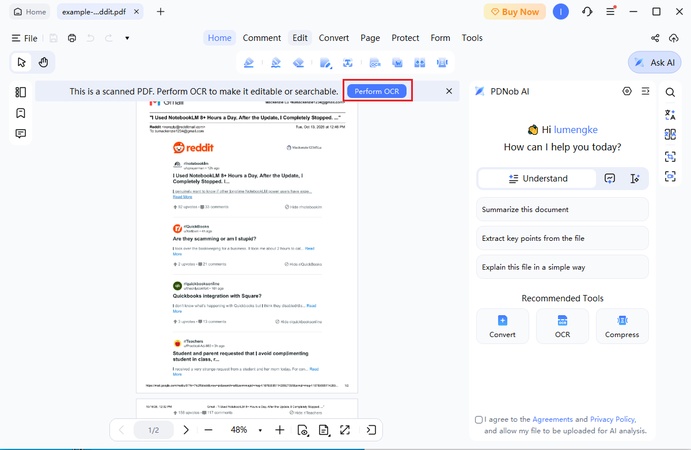Go to the next page arrow
Image resolution: width=691 pixels, height=450 pixels.
pos(186,430)
